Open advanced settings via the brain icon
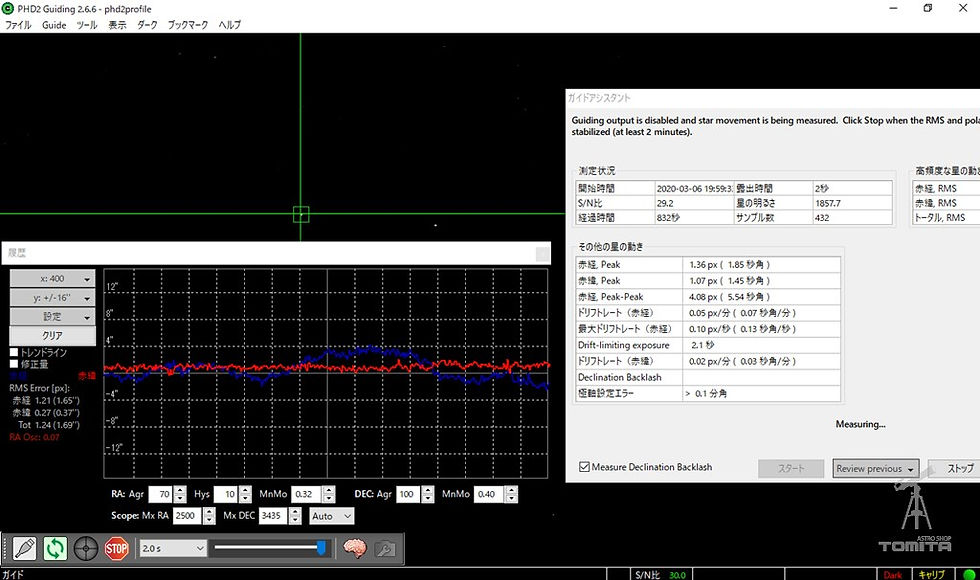Screen dimensions: 980x580 point(355,549)
